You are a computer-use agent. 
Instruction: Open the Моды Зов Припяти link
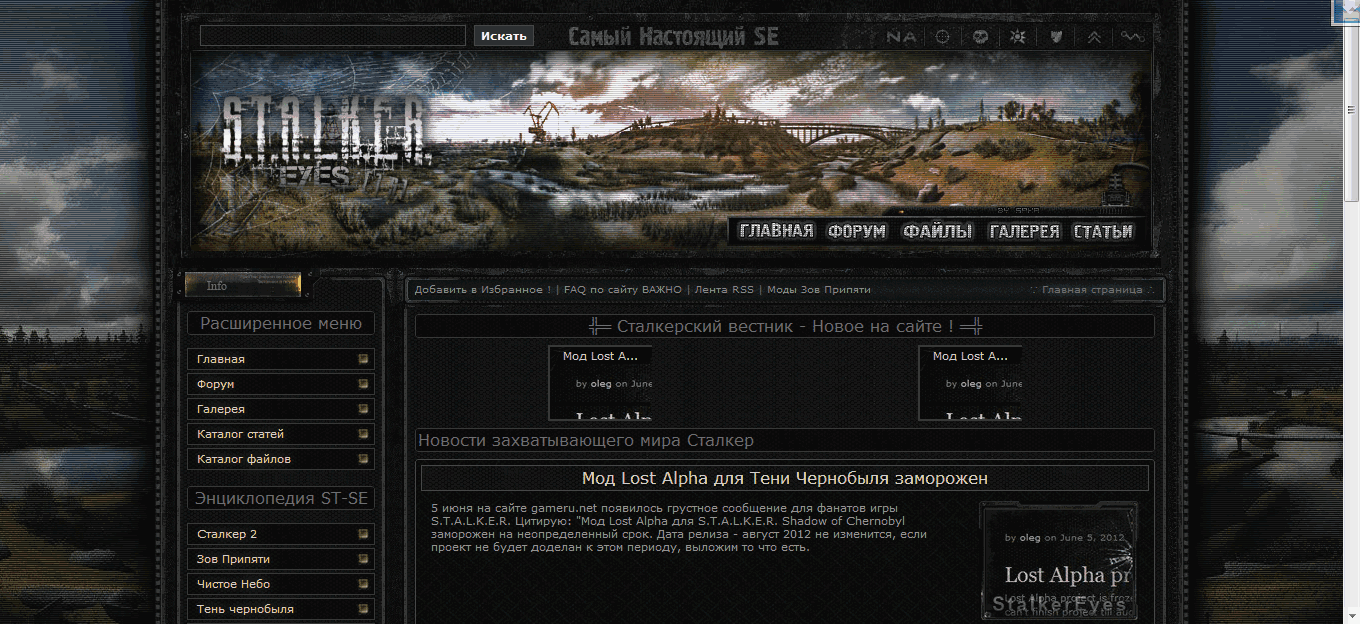pyautogui.click(x=819, y=290)
